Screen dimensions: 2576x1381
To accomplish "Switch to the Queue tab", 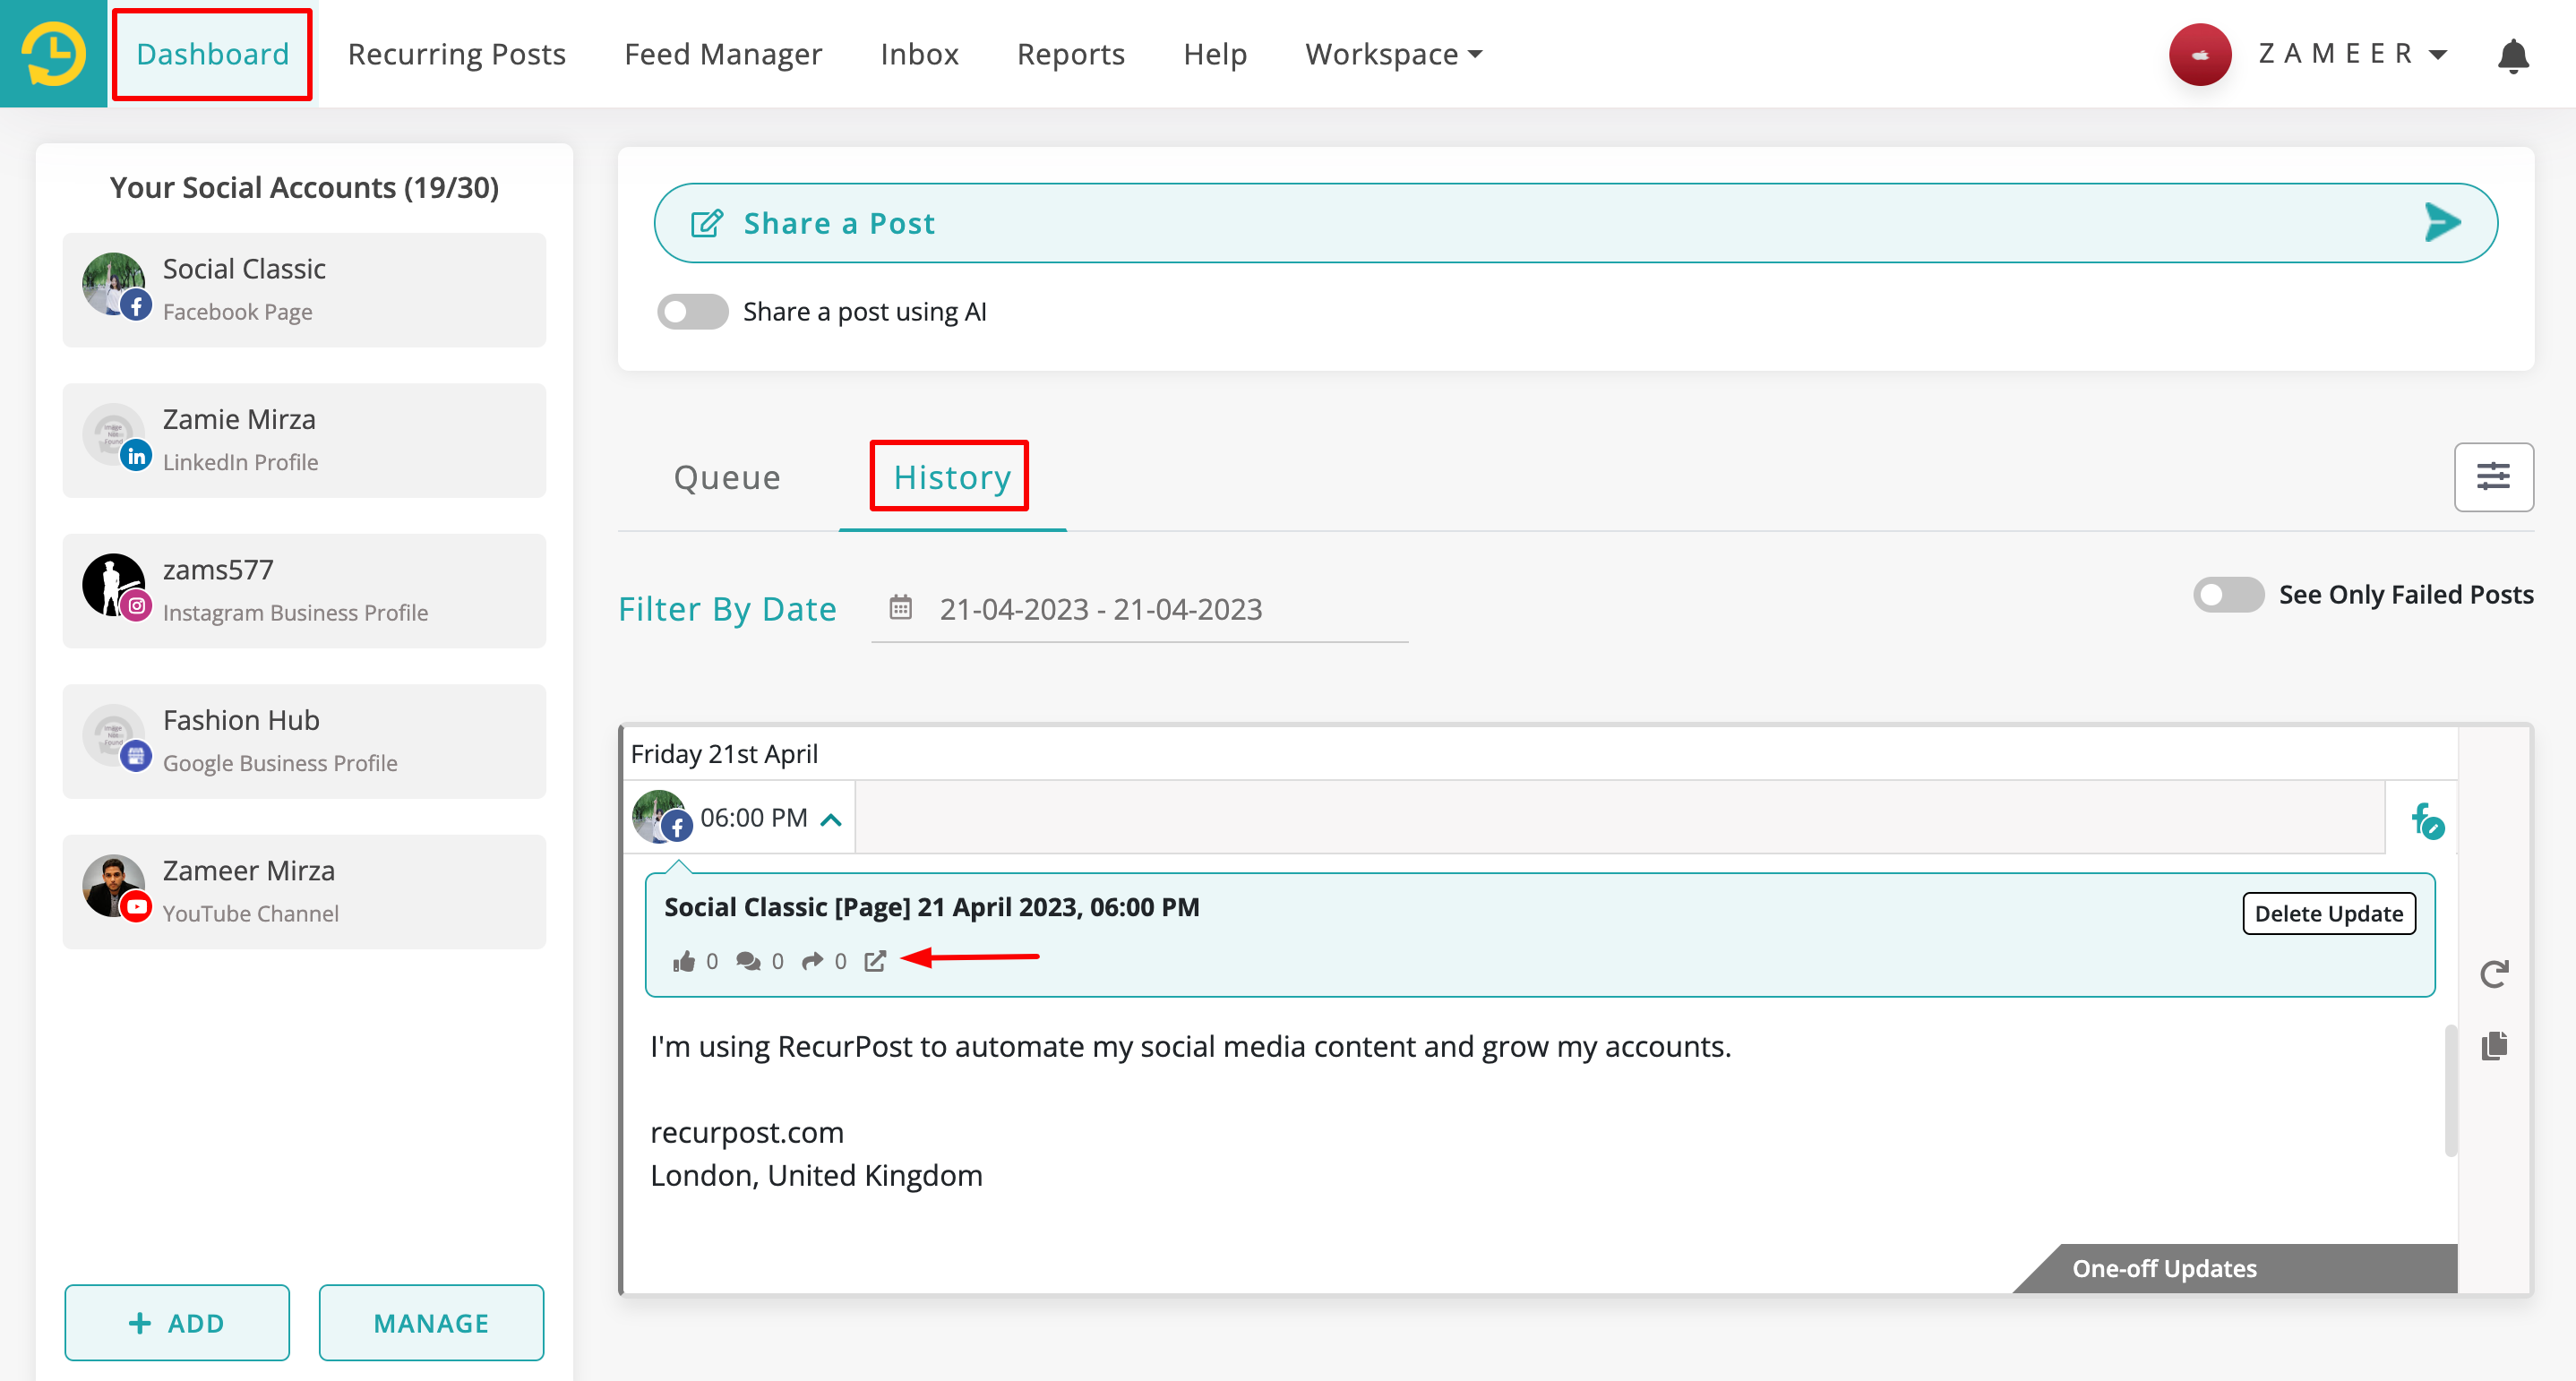I will [727, 478].
